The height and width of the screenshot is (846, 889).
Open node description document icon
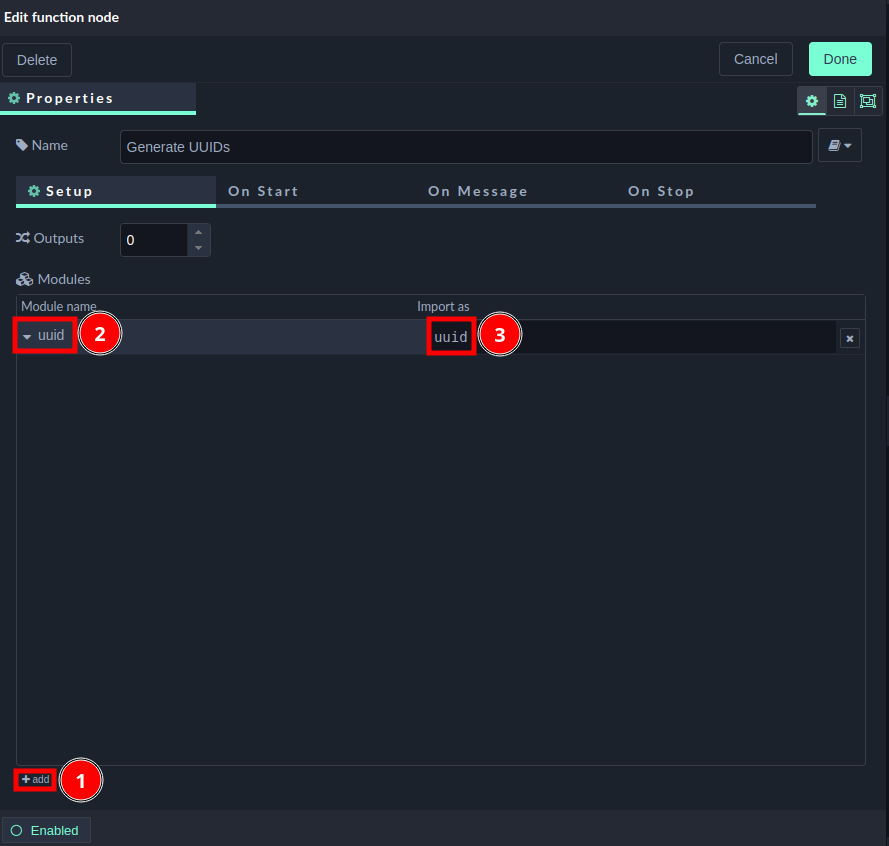click(840, 101)
